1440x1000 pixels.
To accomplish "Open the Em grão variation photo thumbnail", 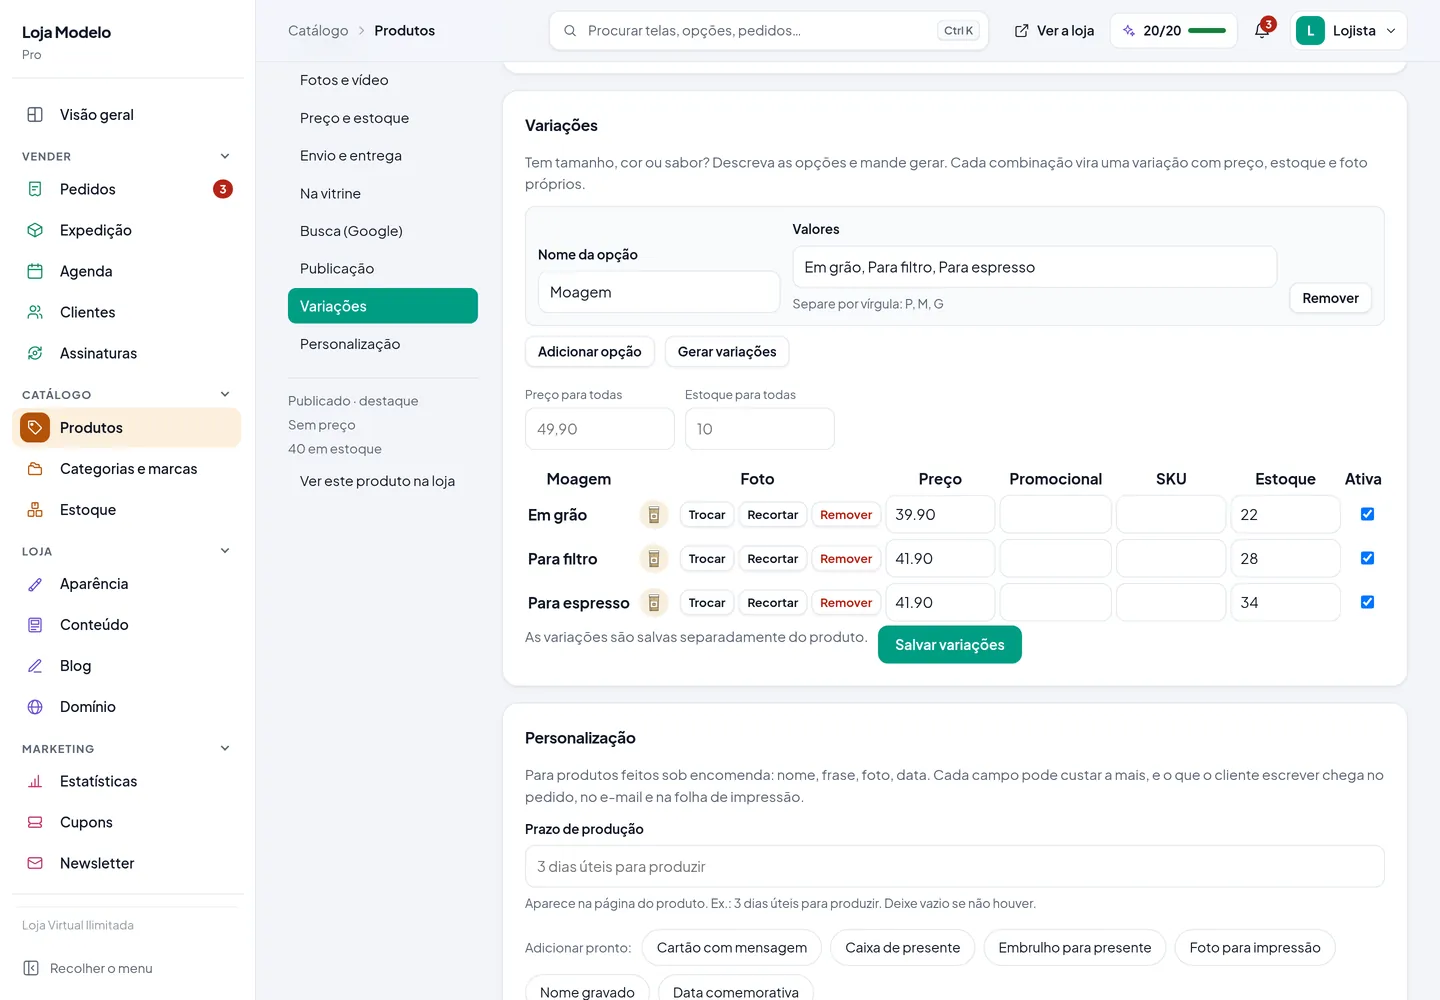I will (x=654, y=515).
